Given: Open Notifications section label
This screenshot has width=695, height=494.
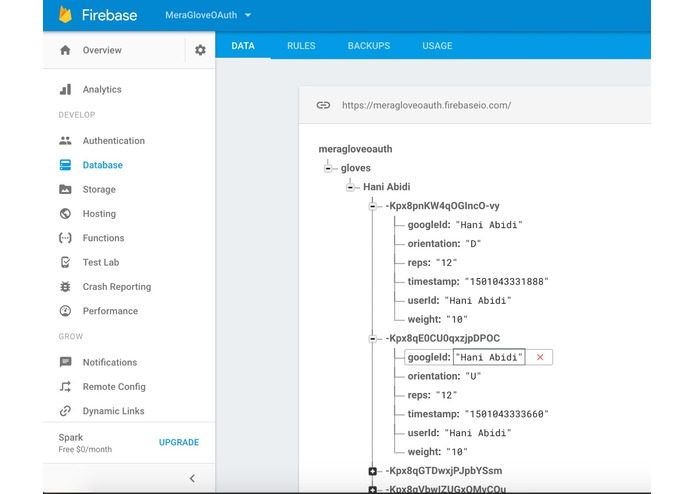Looking at the screenshot, I should (x=109, y=362).
